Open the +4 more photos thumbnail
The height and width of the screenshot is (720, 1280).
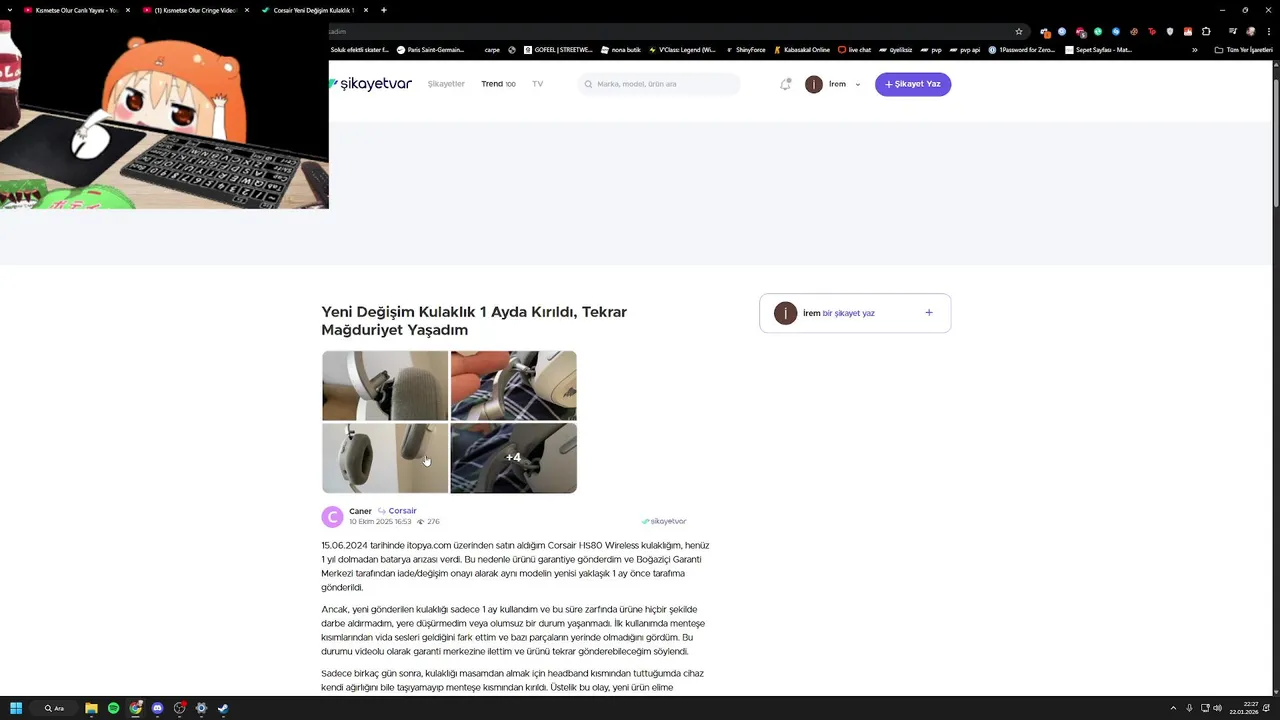click(x=513, y=458)
